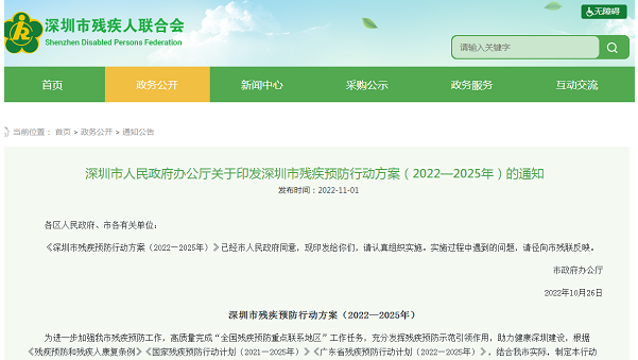The image size is (638, 360).
Task: Open the 采购公示 navigation tab
Action: 367,85
